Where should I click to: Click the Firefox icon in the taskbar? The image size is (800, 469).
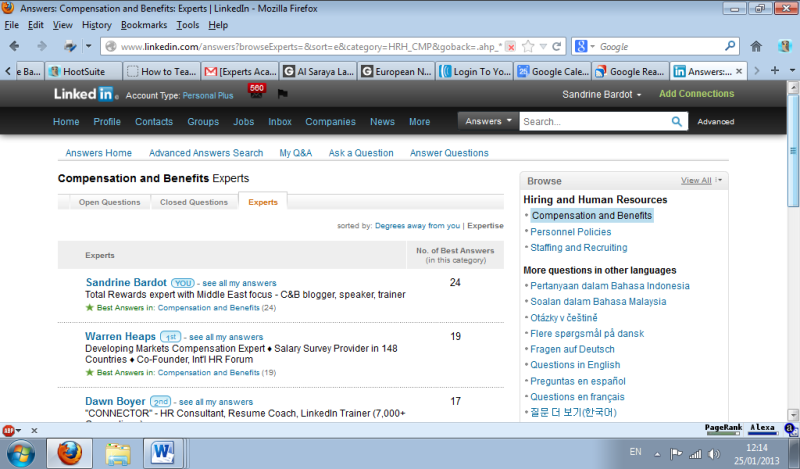coord(69,453)
